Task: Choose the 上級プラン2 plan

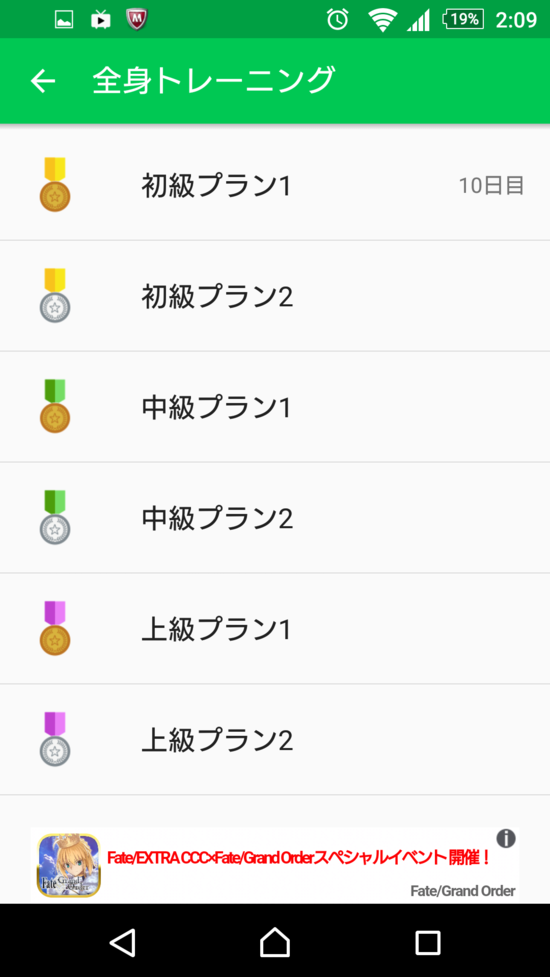Action: tap(275, 740)
